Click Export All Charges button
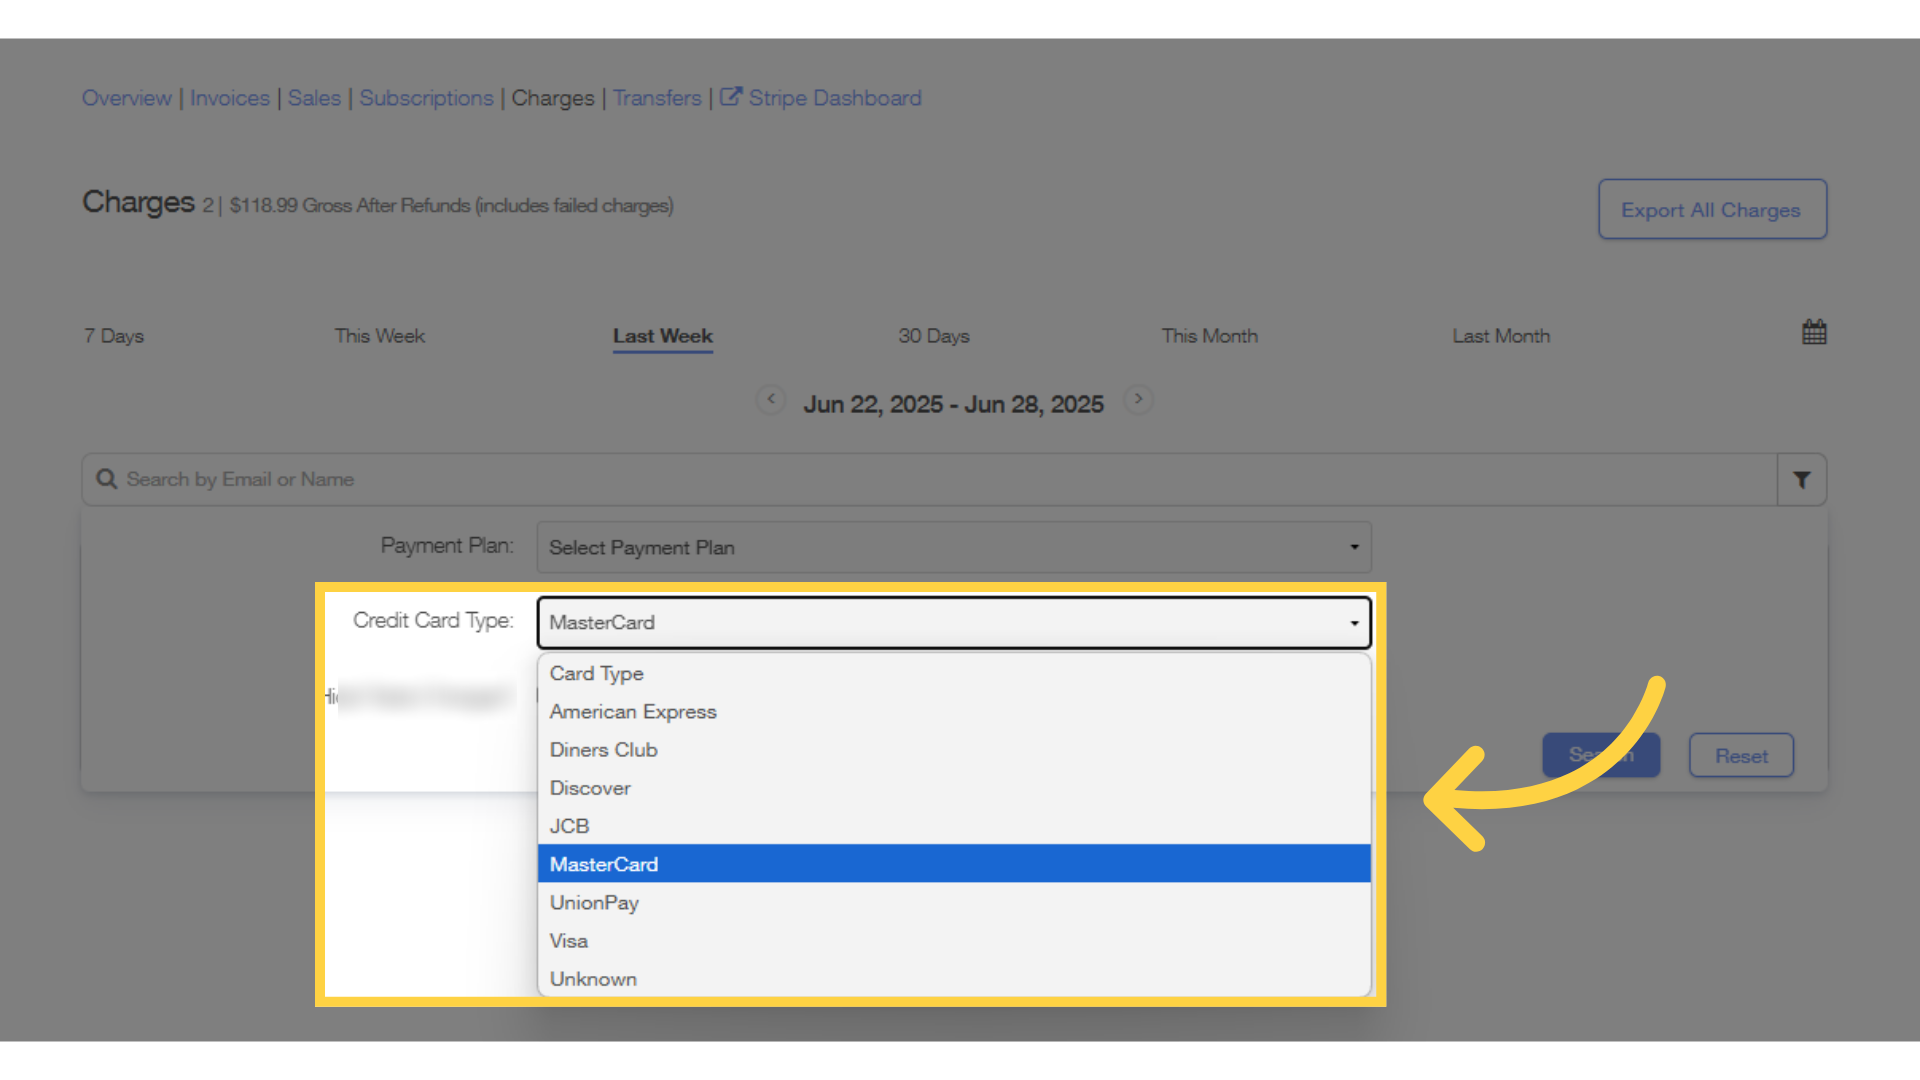The height and width of the screenshot is (1080, 1920). tap(1712, 210)
